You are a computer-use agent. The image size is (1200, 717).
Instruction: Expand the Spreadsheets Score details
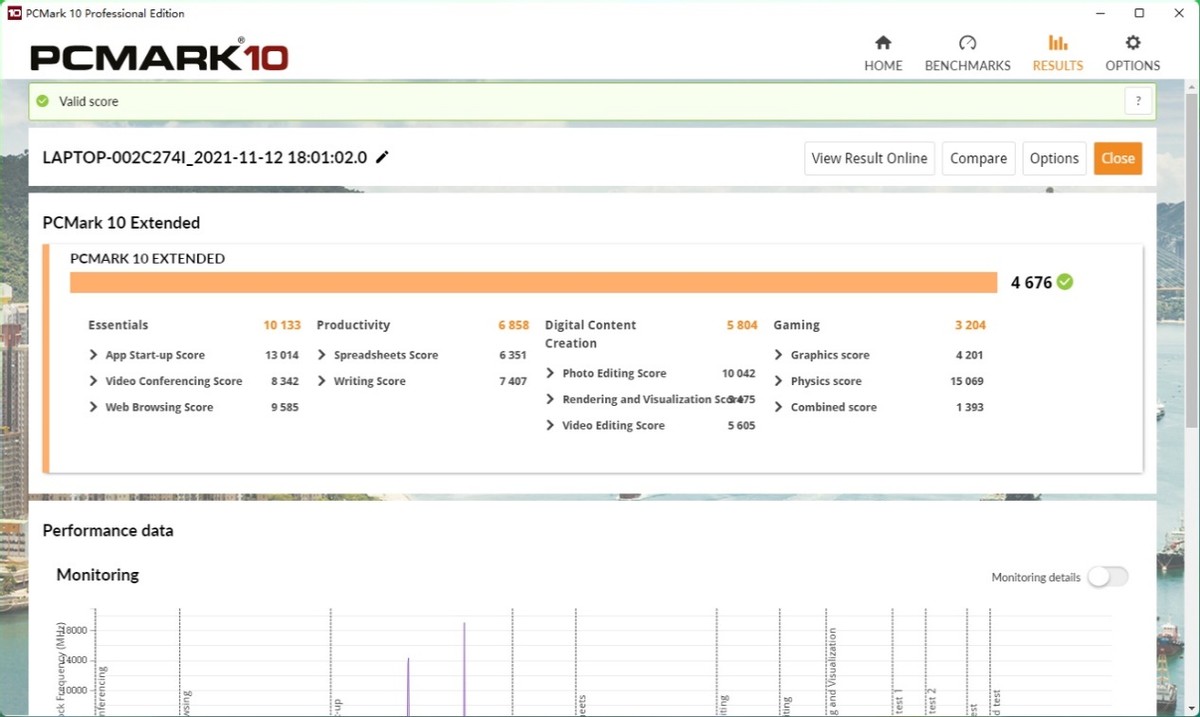click(x=322, y=355)
